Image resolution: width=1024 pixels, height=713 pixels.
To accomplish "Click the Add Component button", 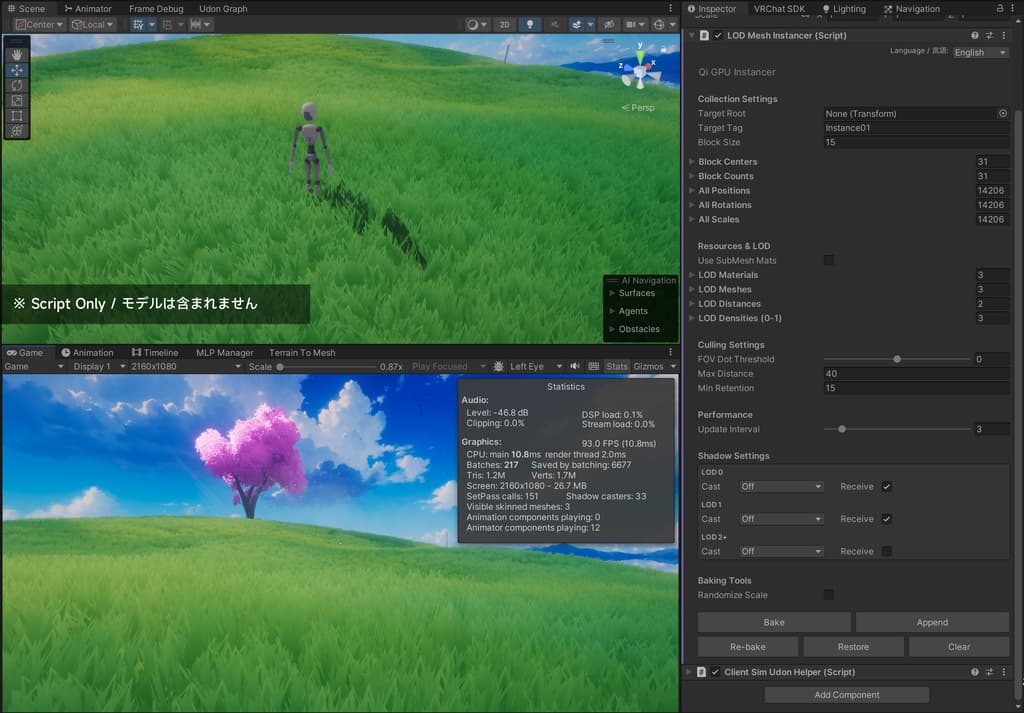I will 846,695.
